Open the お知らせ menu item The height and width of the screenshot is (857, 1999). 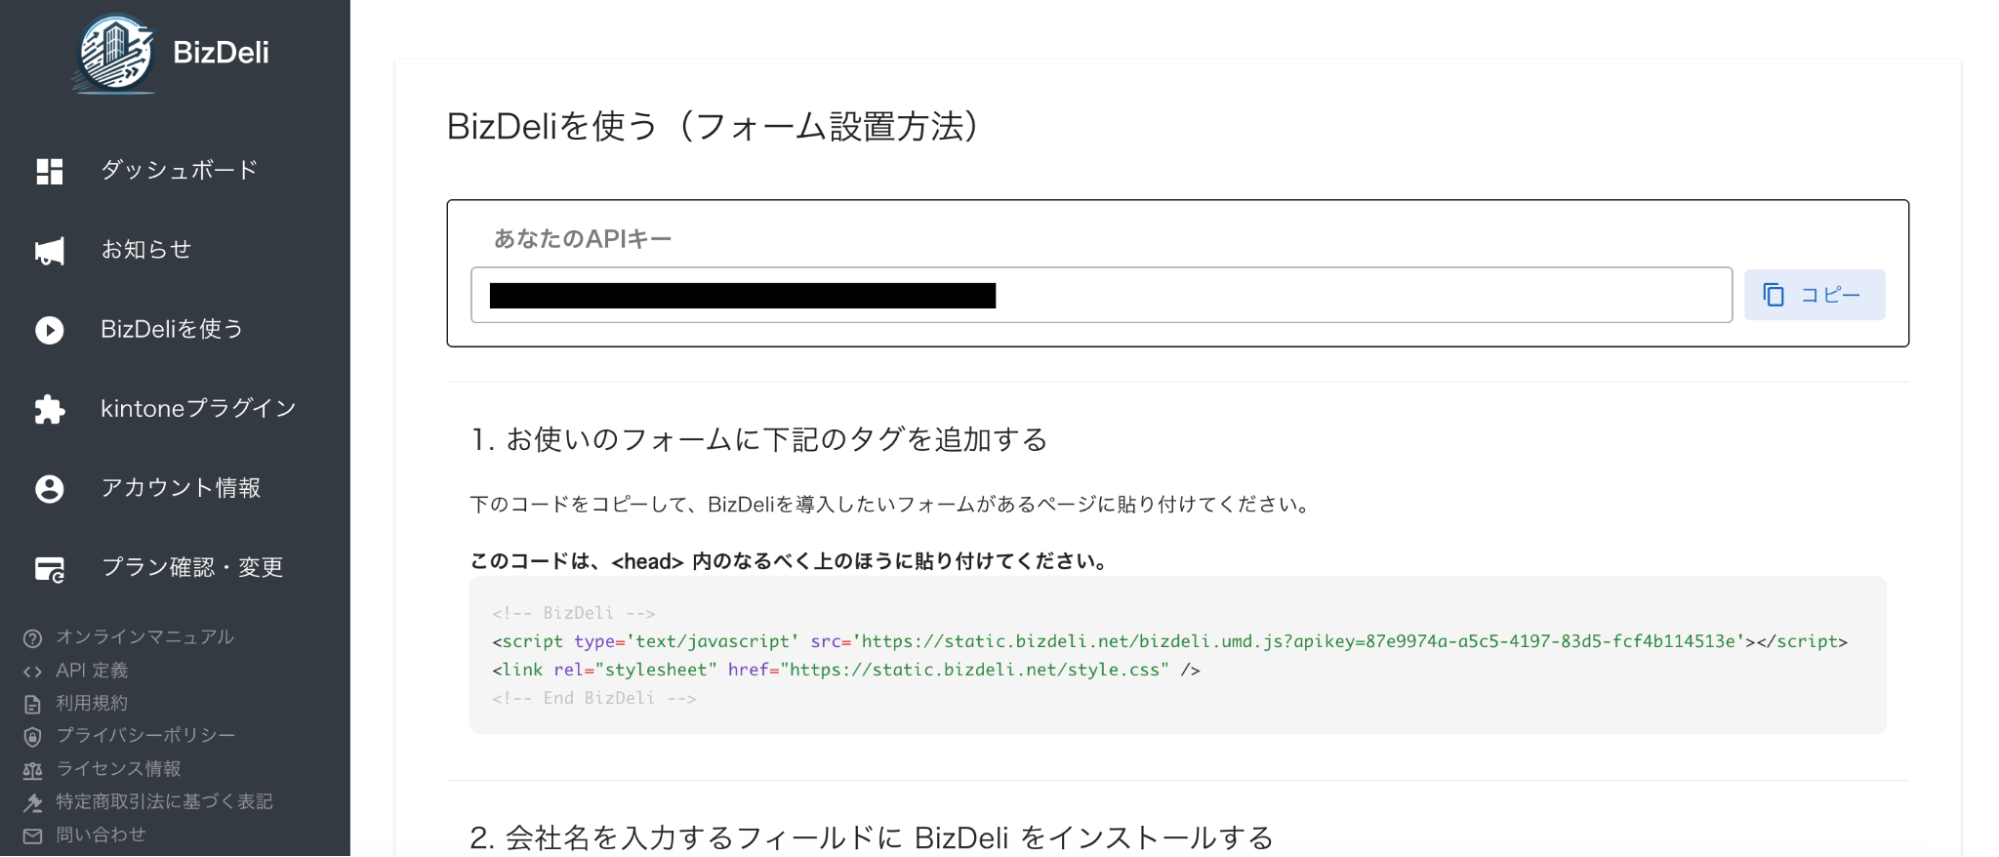tap(146, 249)
